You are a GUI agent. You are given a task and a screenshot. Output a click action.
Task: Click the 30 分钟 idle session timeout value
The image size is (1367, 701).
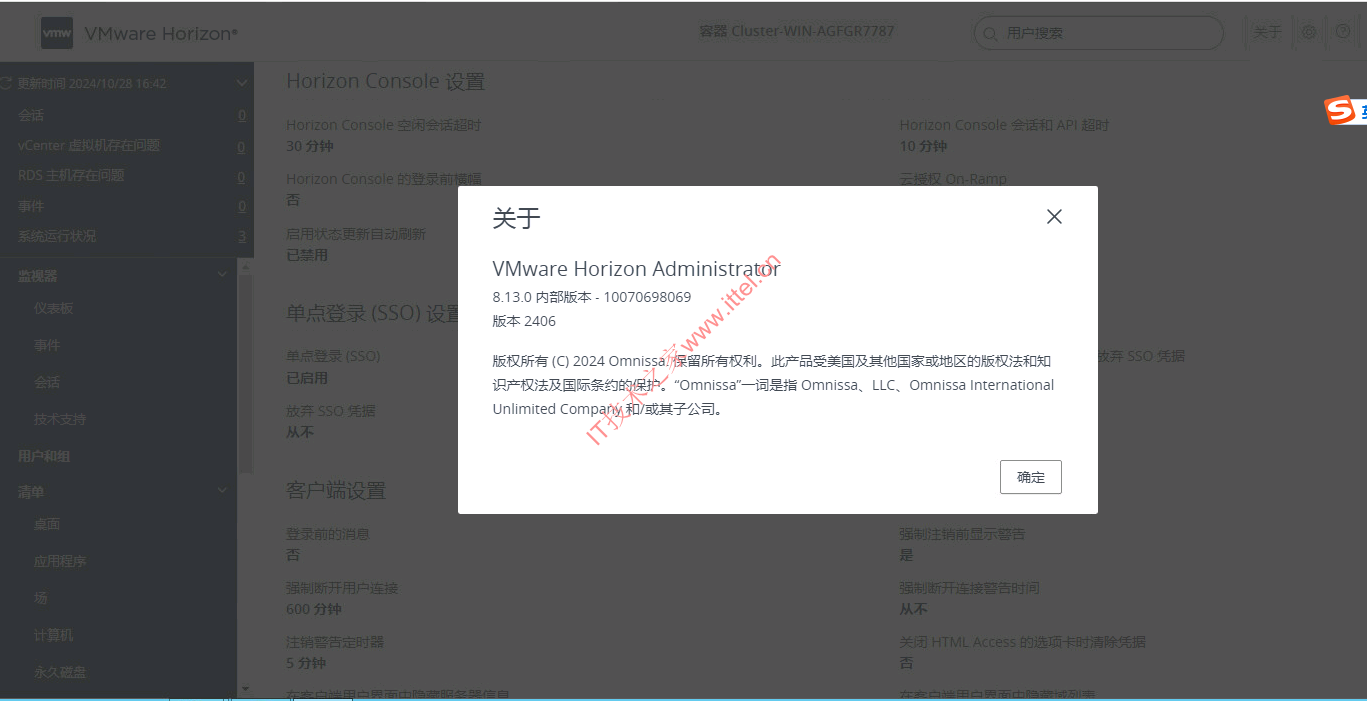tap(310, 146)
